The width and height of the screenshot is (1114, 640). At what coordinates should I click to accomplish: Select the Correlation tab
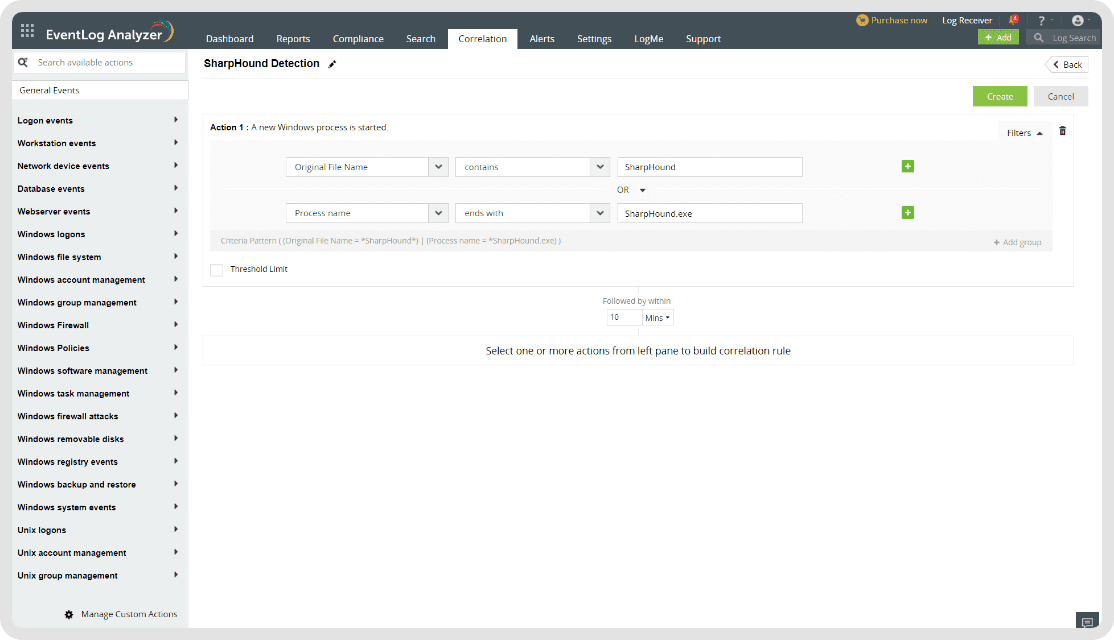482,38
